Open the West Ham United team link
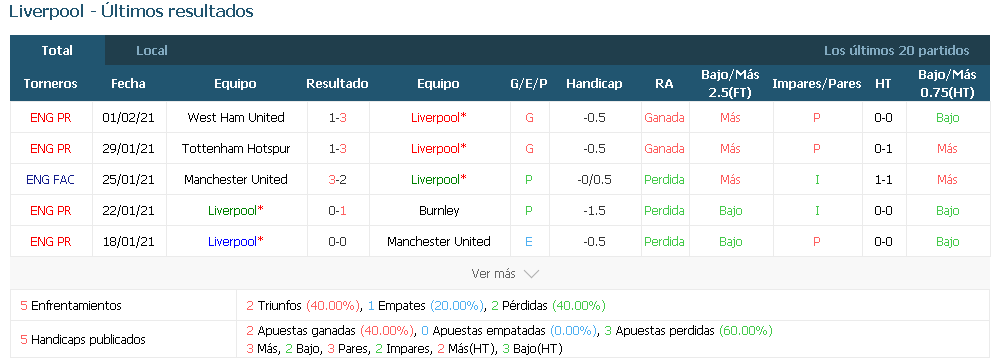 236,118
